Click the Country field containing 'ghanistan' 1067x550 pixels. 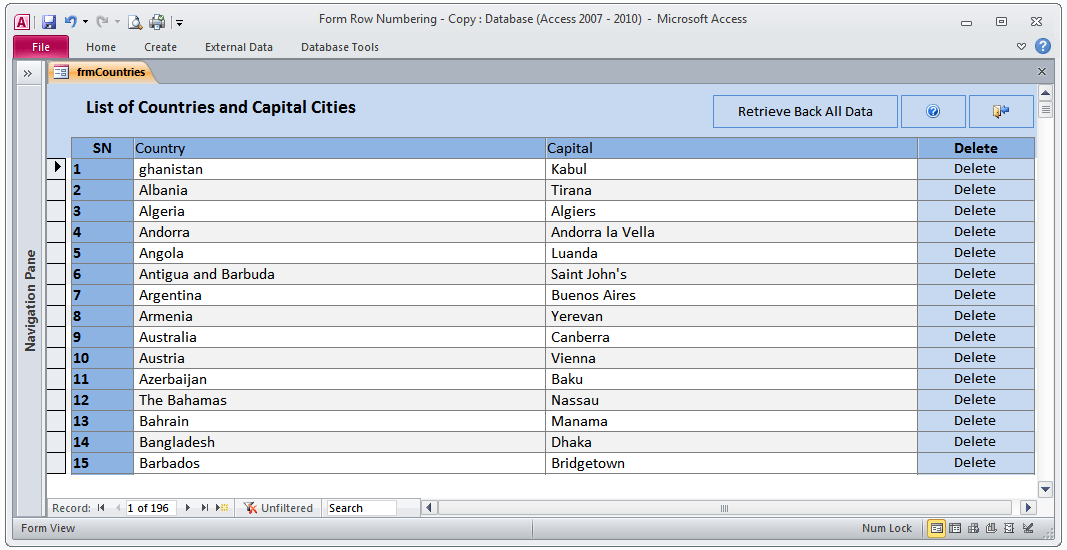[340, 169]
